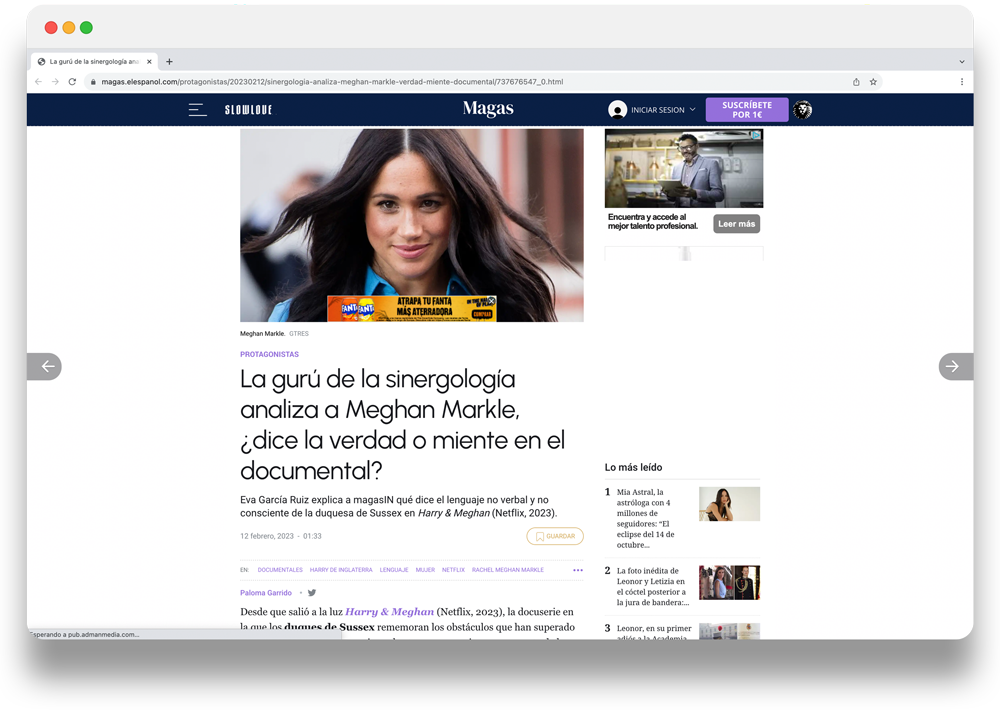Open a new tab with plus button

click(169, 62)
